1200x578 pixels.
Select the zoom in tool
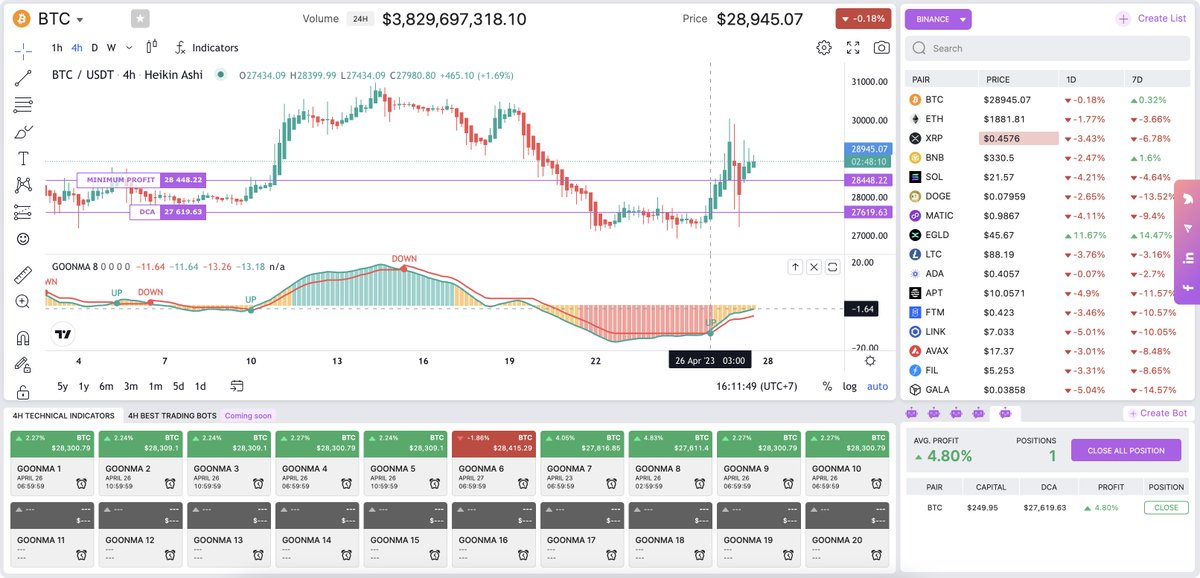click(x=23, y=301)
